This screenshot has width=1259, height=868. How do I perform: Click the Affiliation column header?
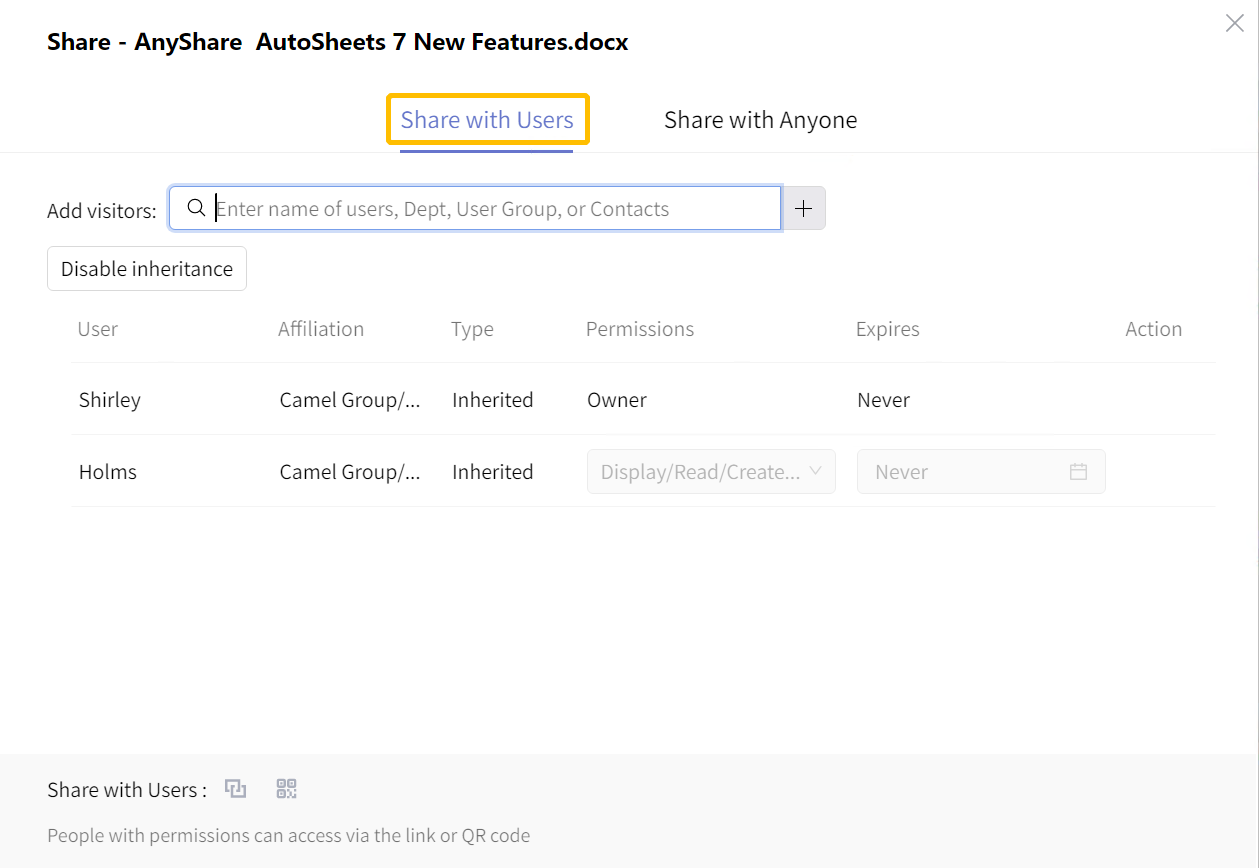tap(321, 329)
